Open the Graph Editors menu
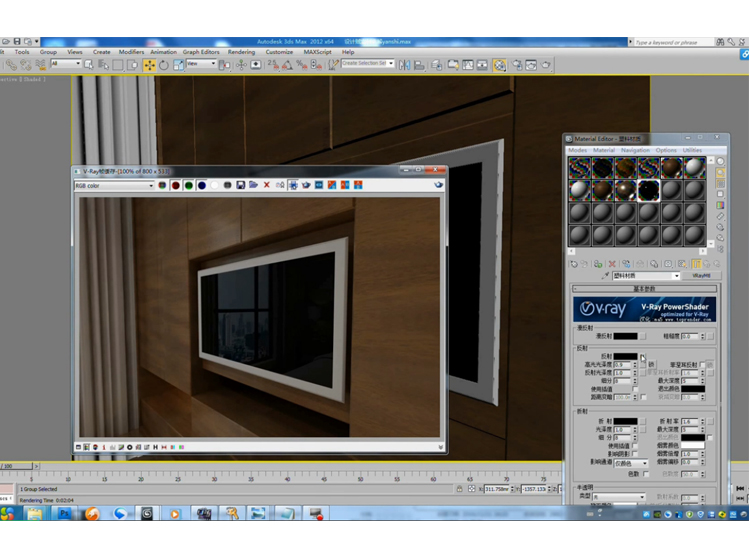 [x=201, y=52]
